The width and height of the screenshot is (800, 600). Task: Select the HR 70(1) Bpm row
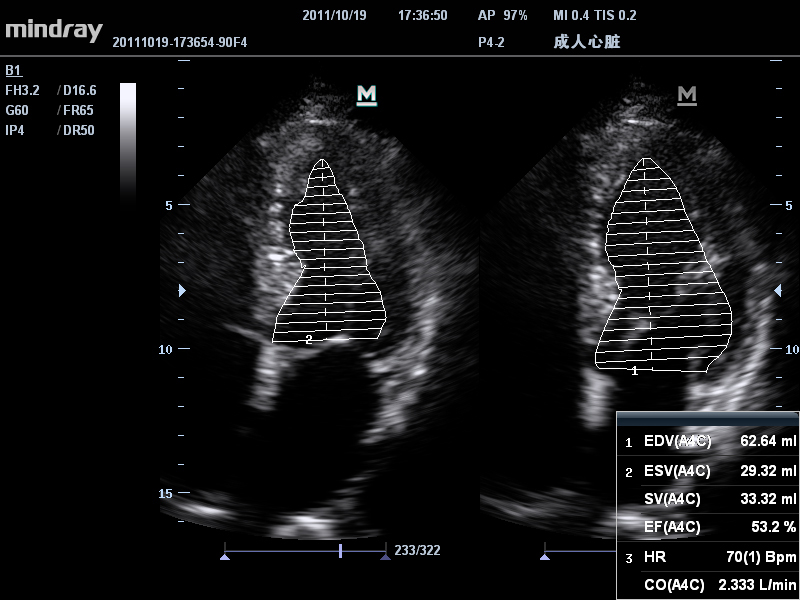[x=708, y=557]
